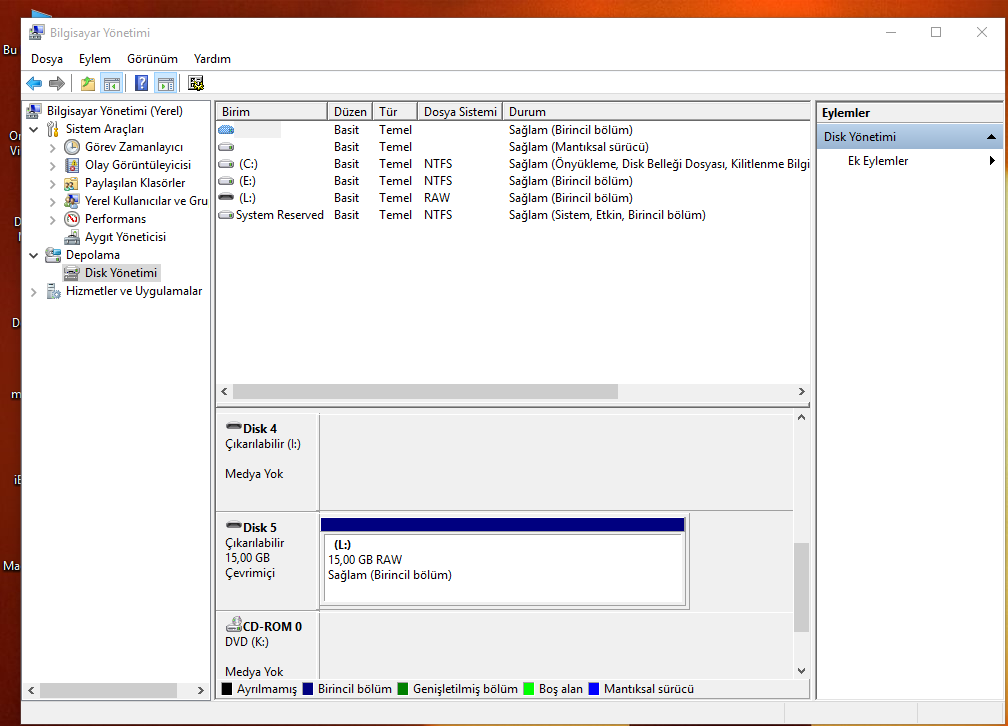Click the (L:) volume drive icon
The image size is (1008, 726).
coord(226,197)
